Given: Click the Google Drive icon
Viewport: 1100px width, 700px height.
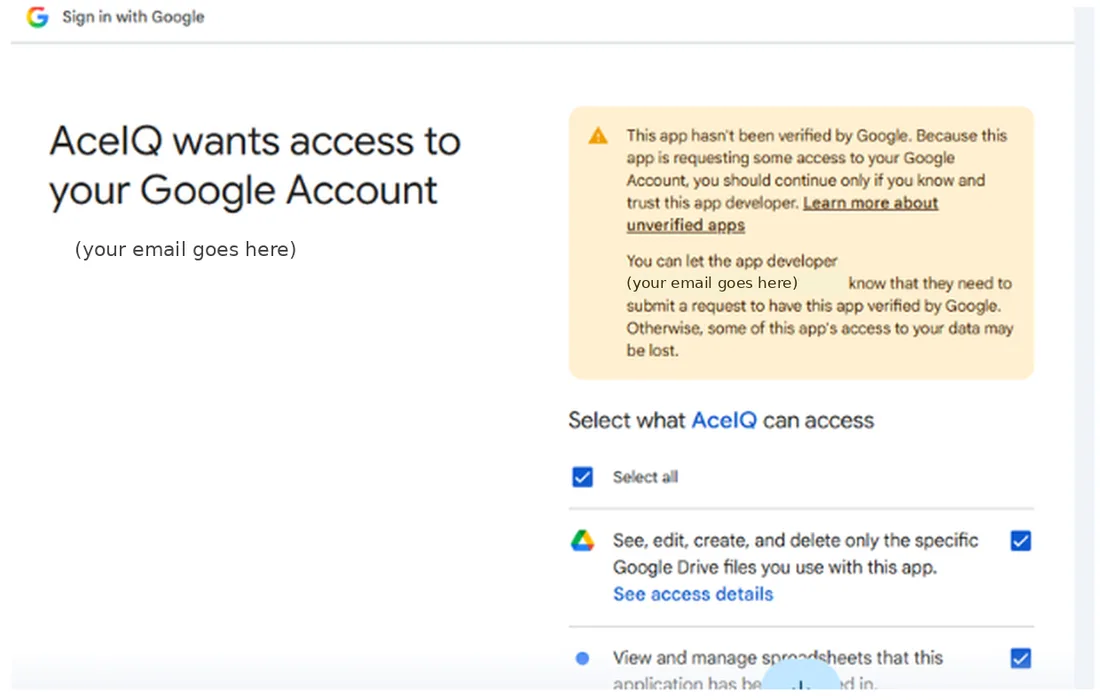Looking at the screenshot, I should [x=582, y=541].
